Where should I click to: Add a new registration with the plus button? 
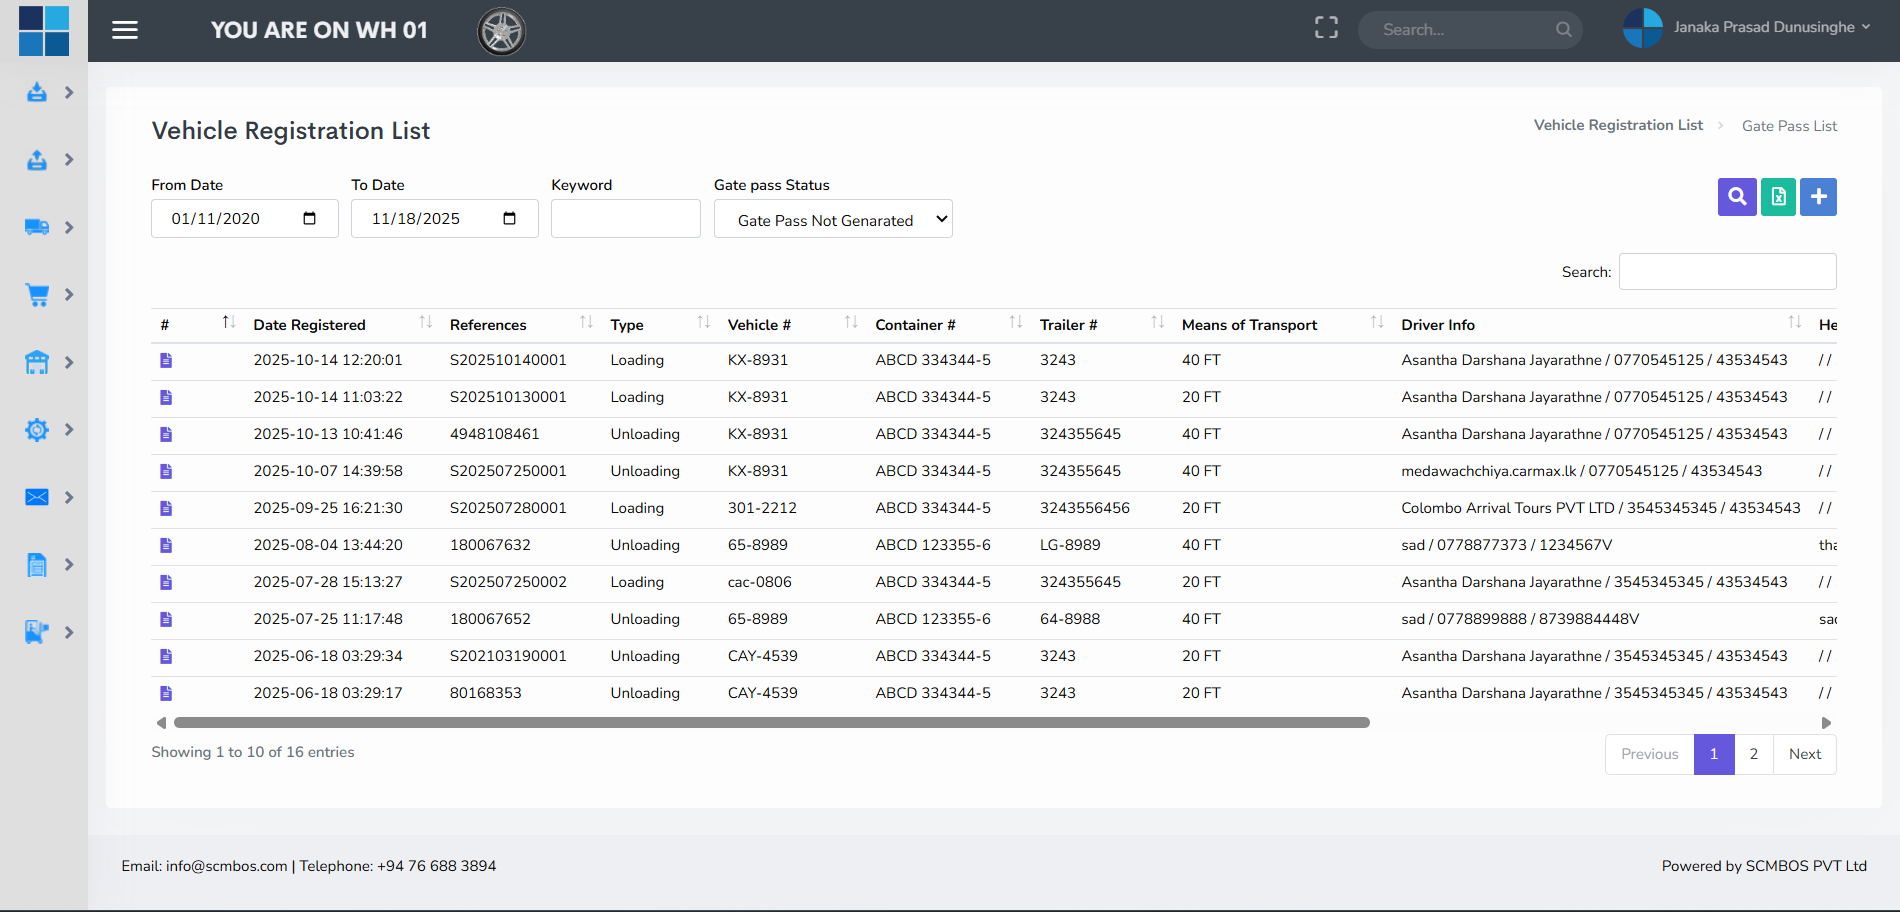(1818, 197)
